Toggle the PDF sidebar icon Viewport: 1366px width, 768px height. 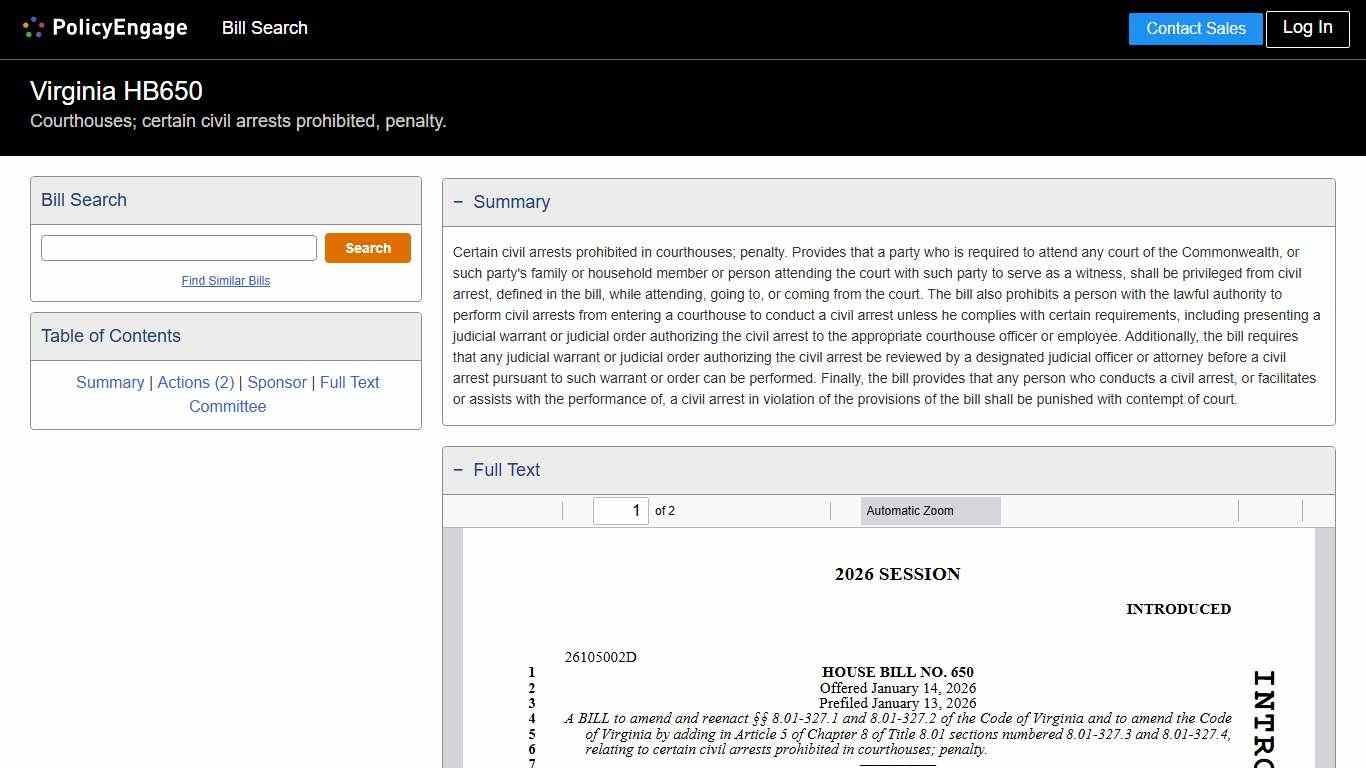[x=460, y=511]
